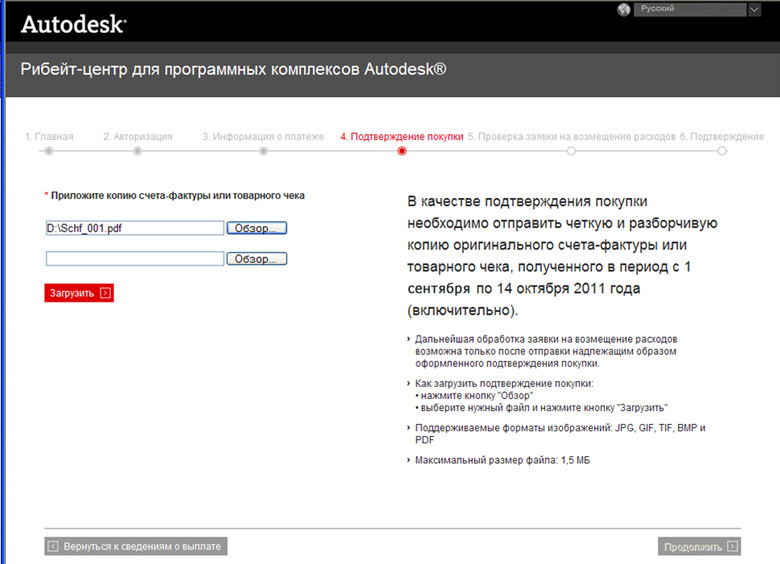Screen dimensions: 780x564
Task: Click heading 'В качестве подтверждения покупки'
Action: (x=527, y=201)
